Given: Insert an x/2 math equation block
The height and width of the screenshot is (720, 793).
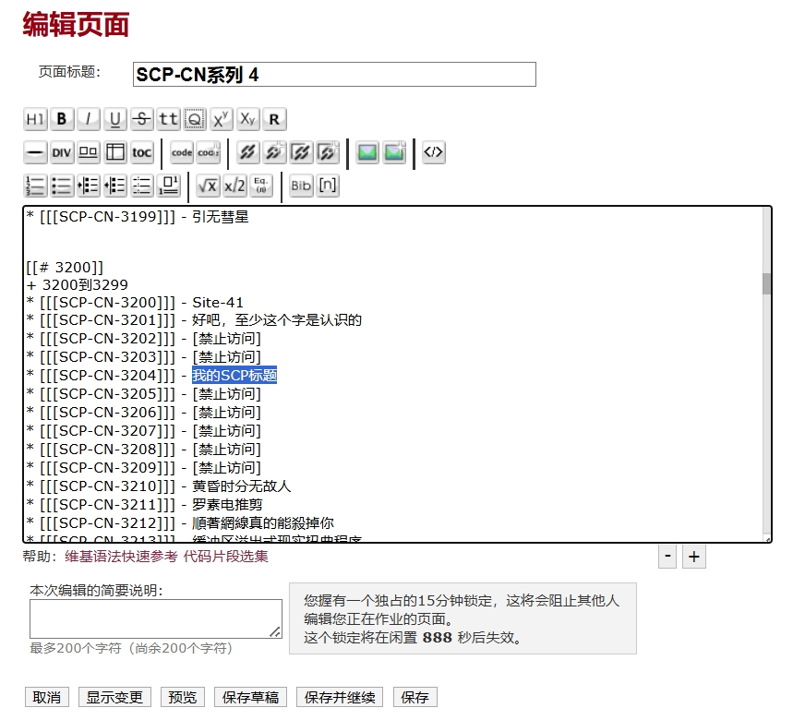Looking at the screenshot, I should 235,186.
